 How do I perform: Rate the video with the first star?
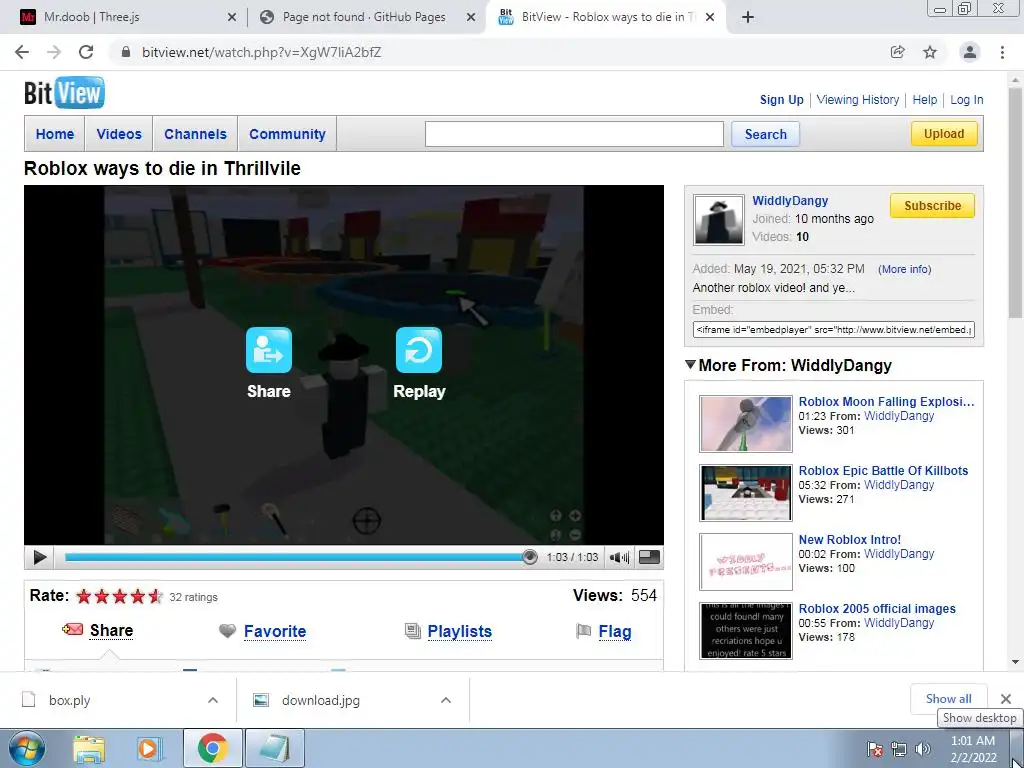click(84, 596)
